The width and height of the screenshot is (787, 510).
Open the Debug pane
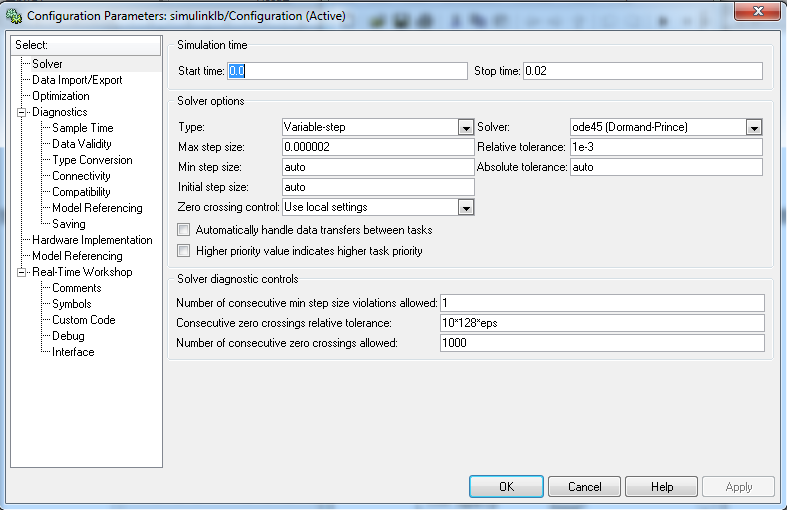(x=68, y=336)
